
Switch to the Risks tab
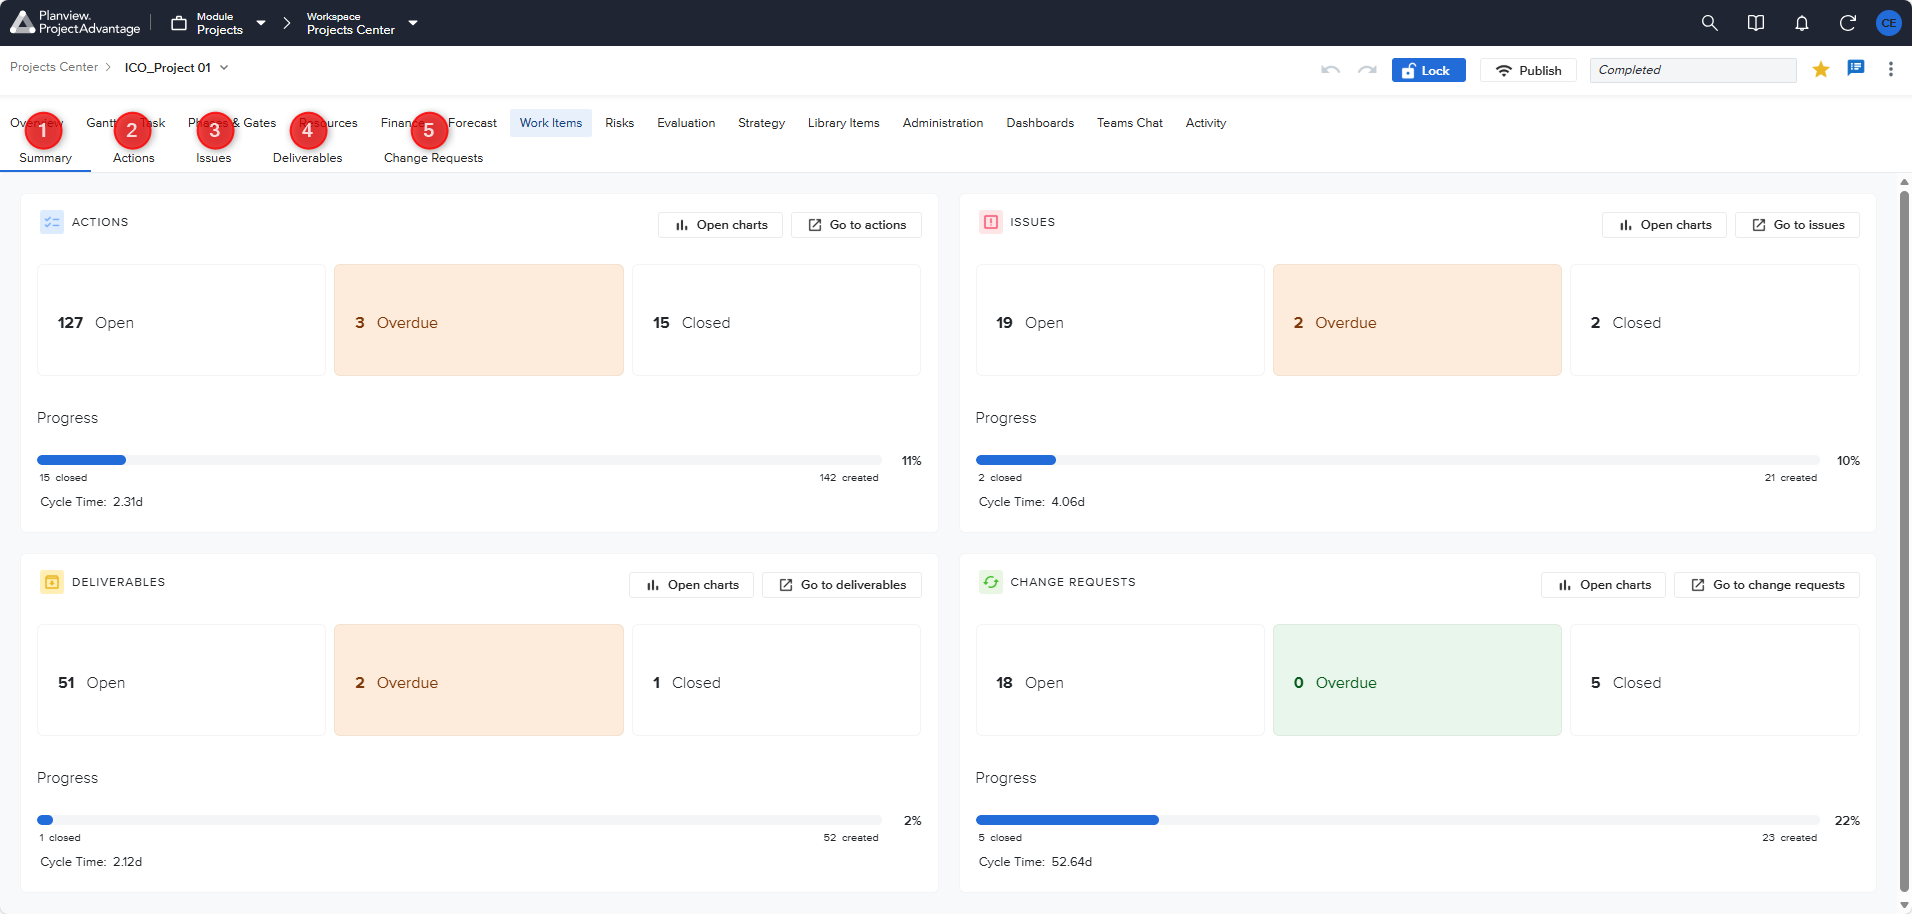click(619, 123)
